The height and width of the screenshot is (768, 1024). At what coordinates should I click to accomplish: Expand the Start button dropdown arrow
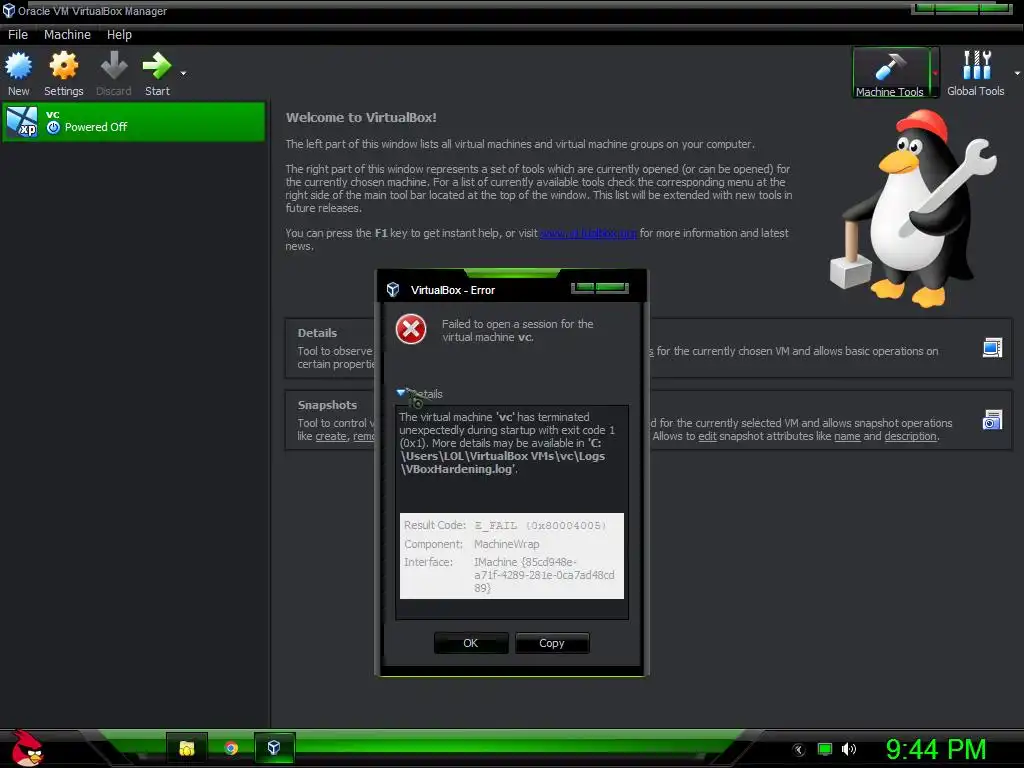(x=184, y=73)
